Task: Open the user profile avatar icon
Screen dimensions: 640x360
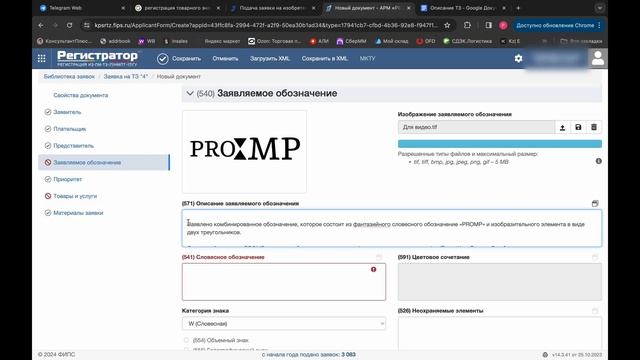Action: [598, 58]
